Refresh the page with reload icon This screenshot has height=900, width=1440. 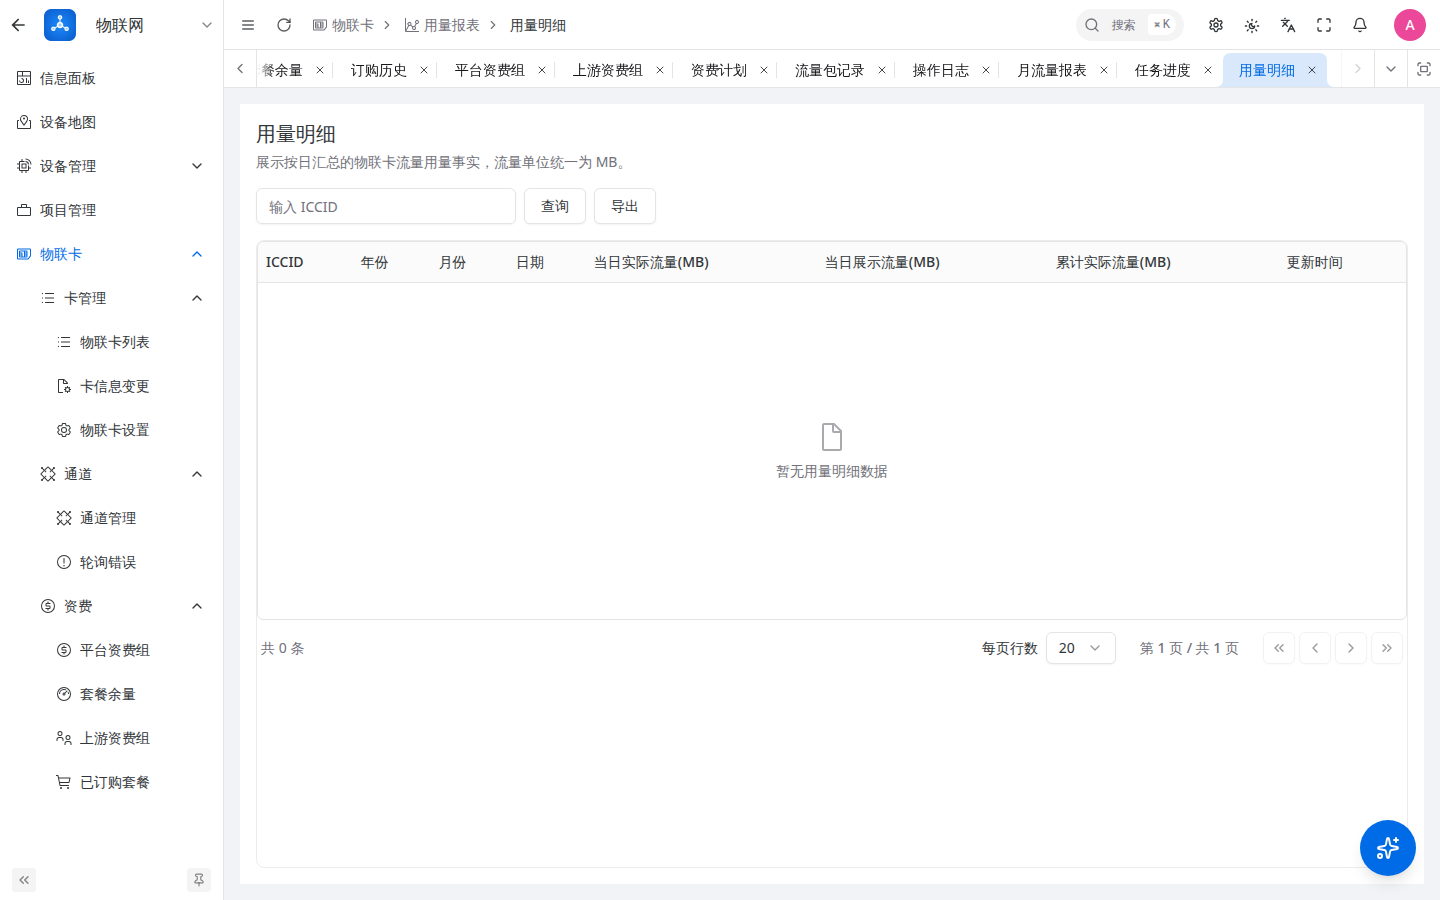point(284,25)
